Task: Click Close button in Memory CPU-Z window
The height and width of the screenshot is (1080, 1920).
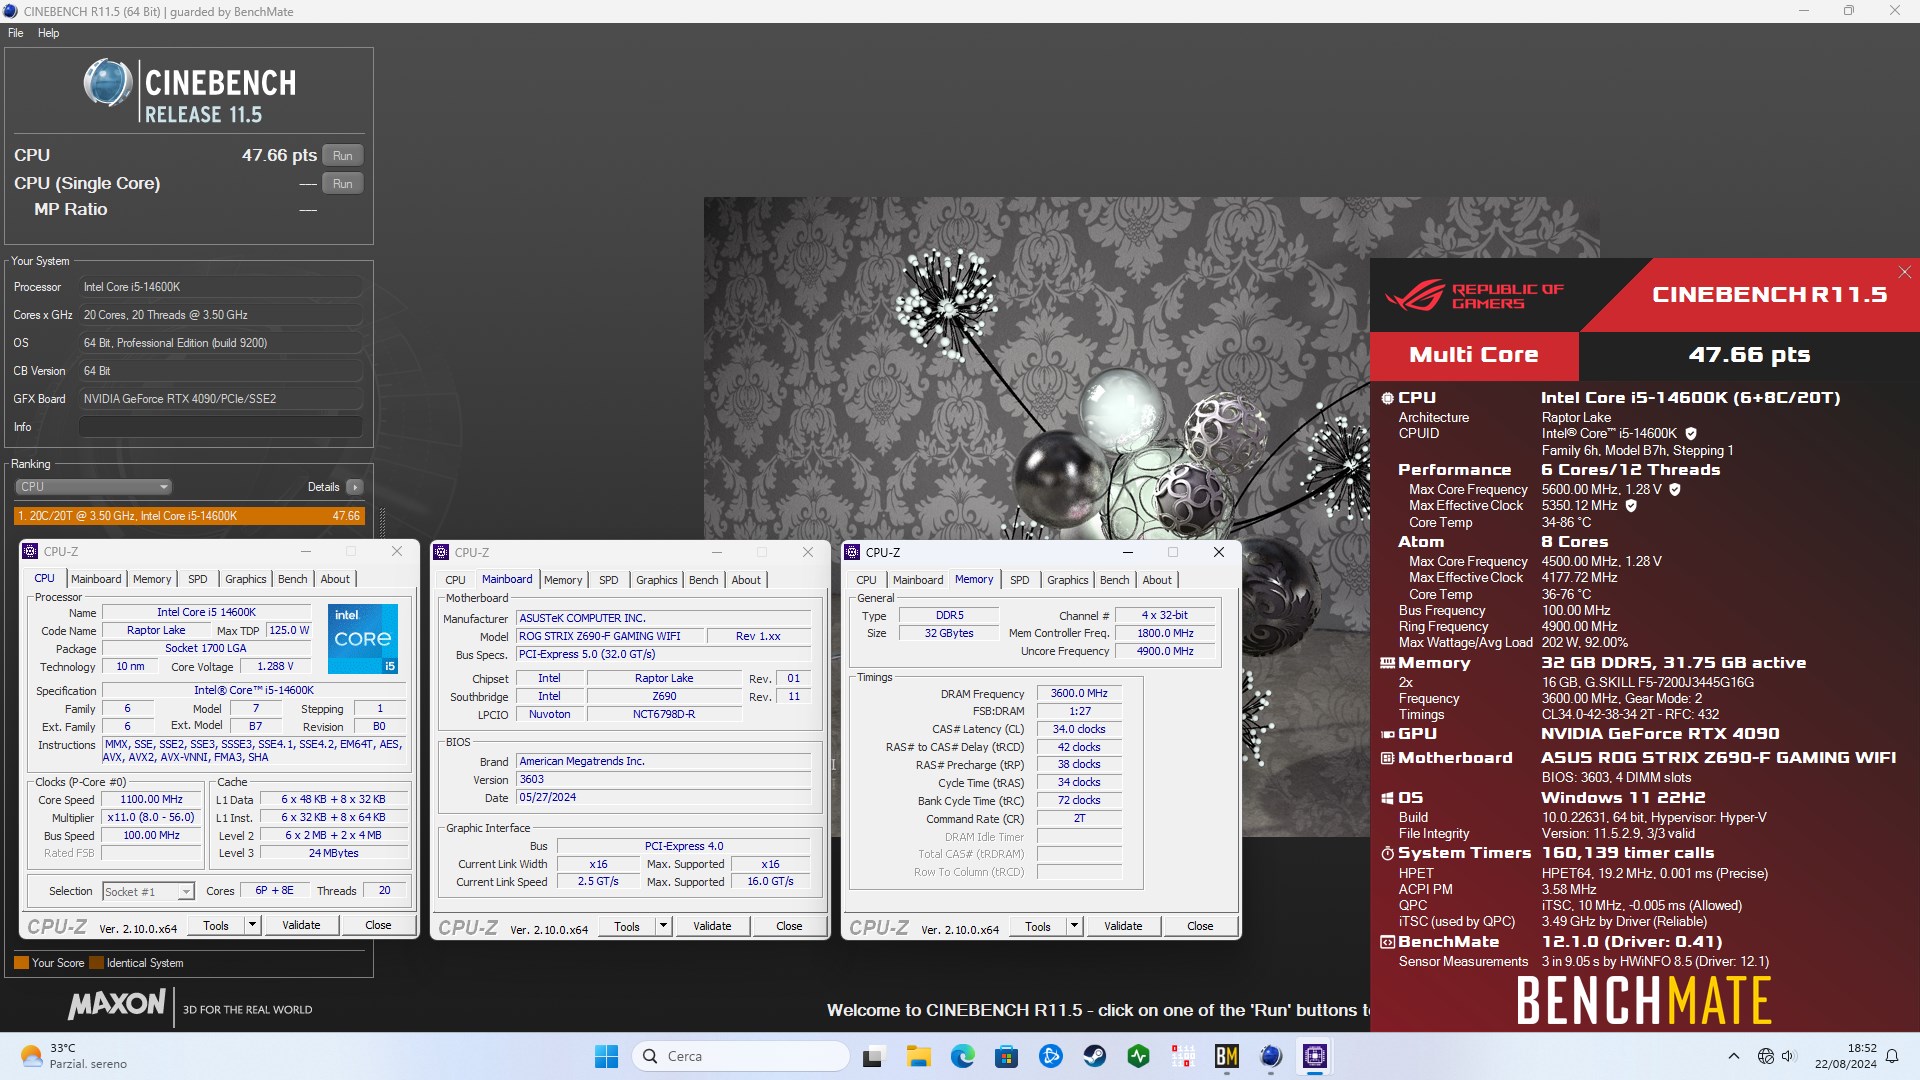Action: point(1200,926)
